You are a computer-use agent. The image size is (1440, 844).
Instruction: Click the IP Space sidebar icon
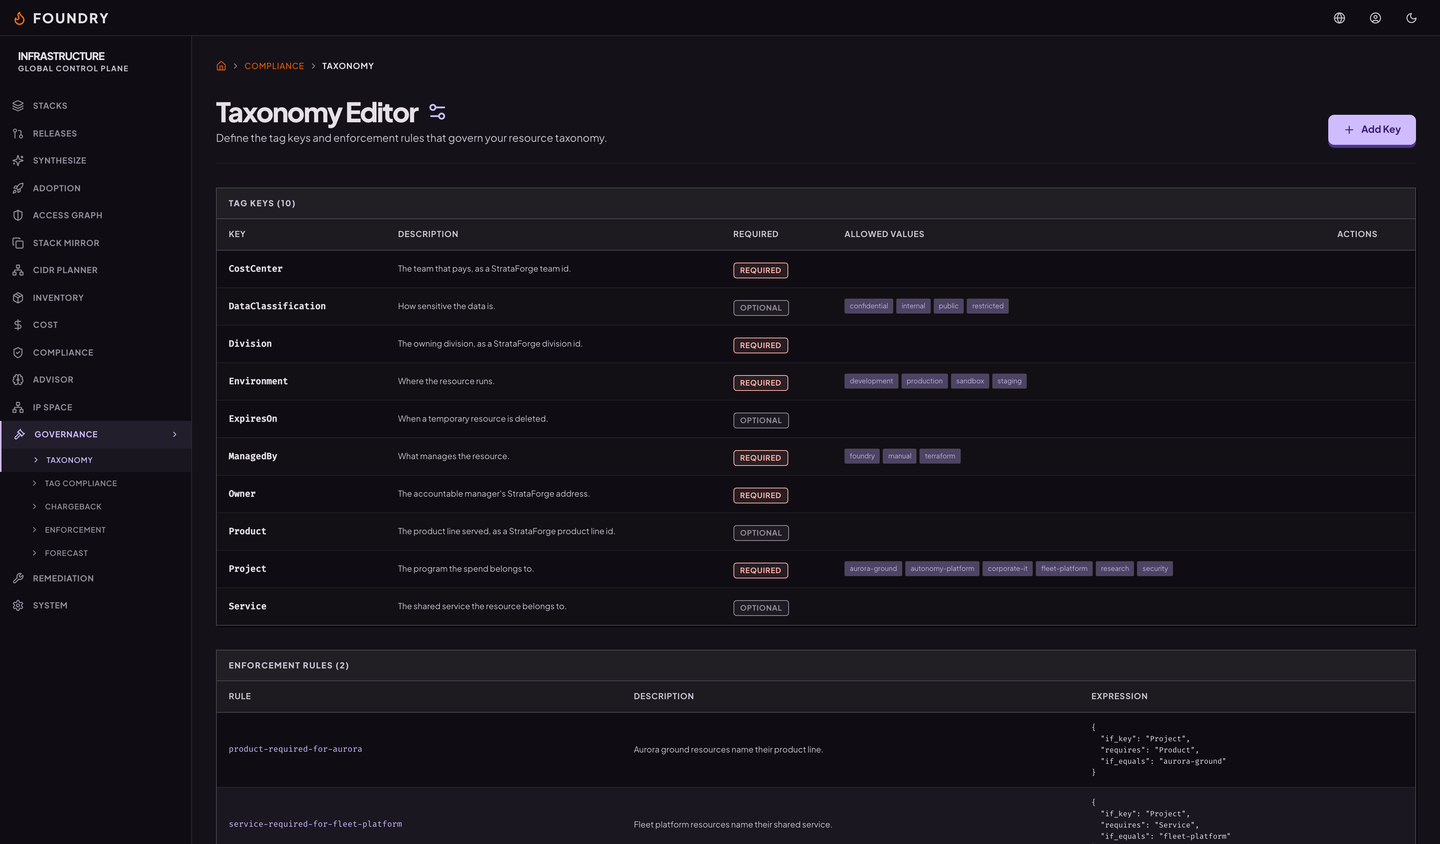[x=18, y=407]
